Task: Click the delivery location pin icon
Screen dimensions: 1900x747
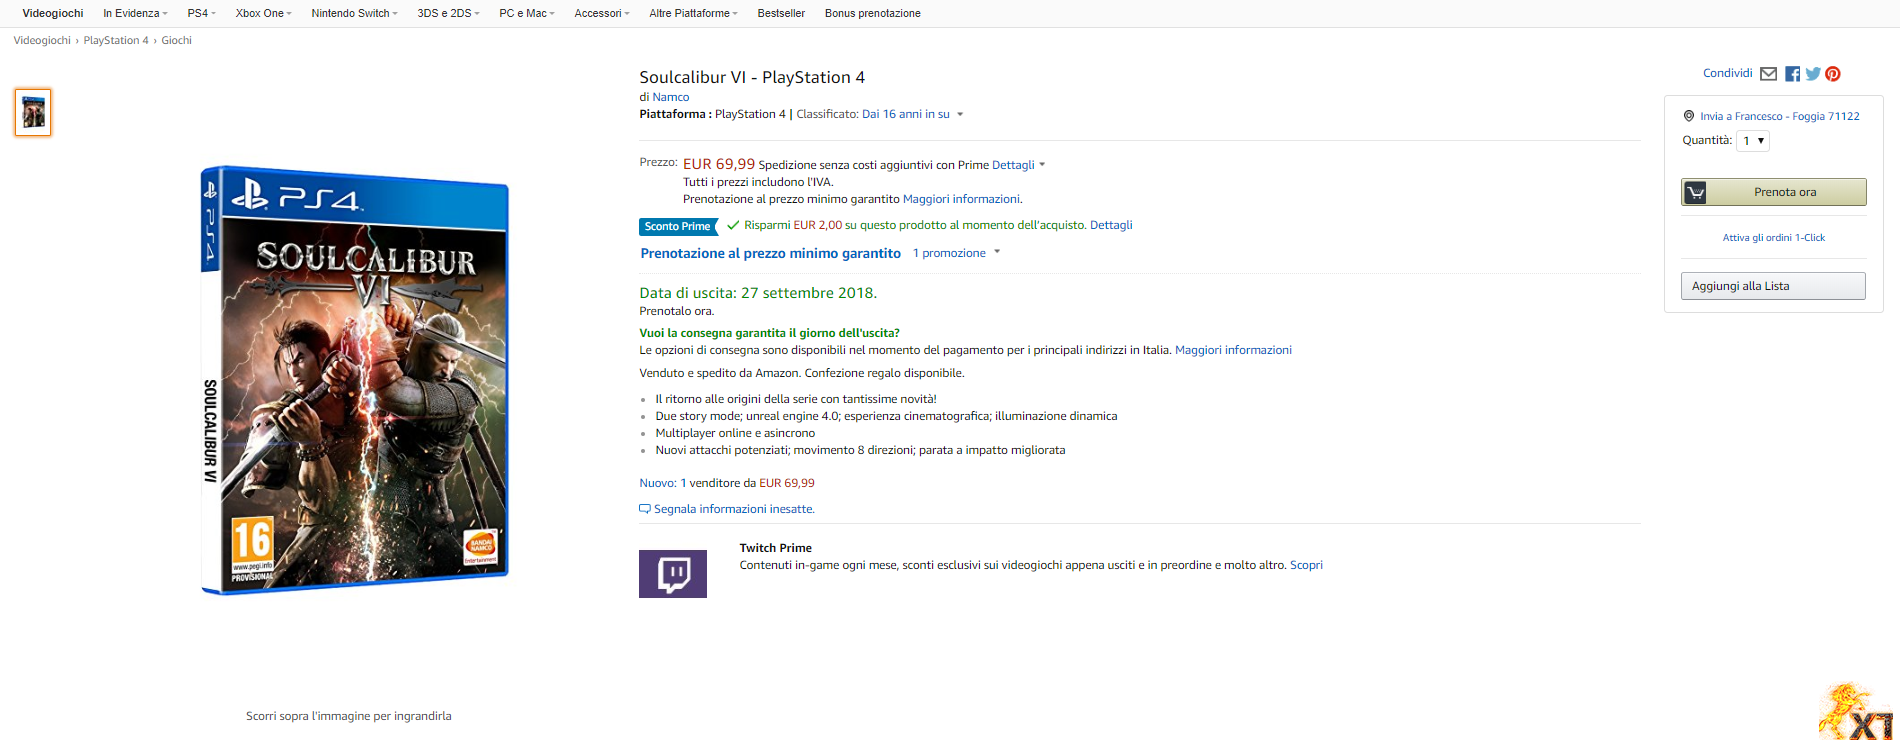Action: tap(1689, 116)
